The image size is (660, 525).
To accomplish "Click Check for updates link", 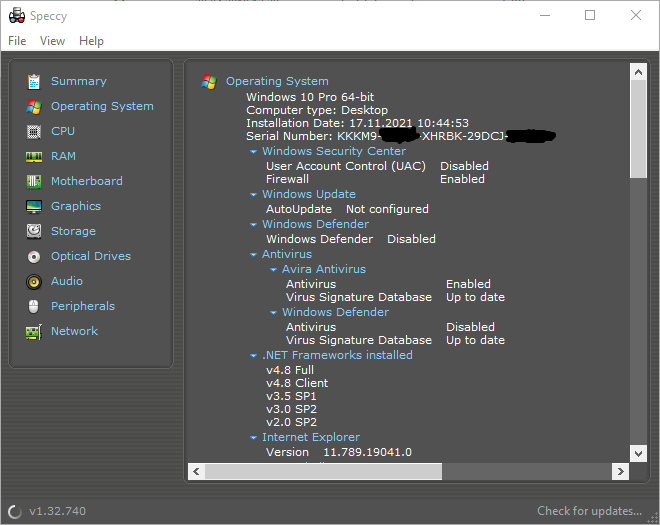I will point(589,511).
